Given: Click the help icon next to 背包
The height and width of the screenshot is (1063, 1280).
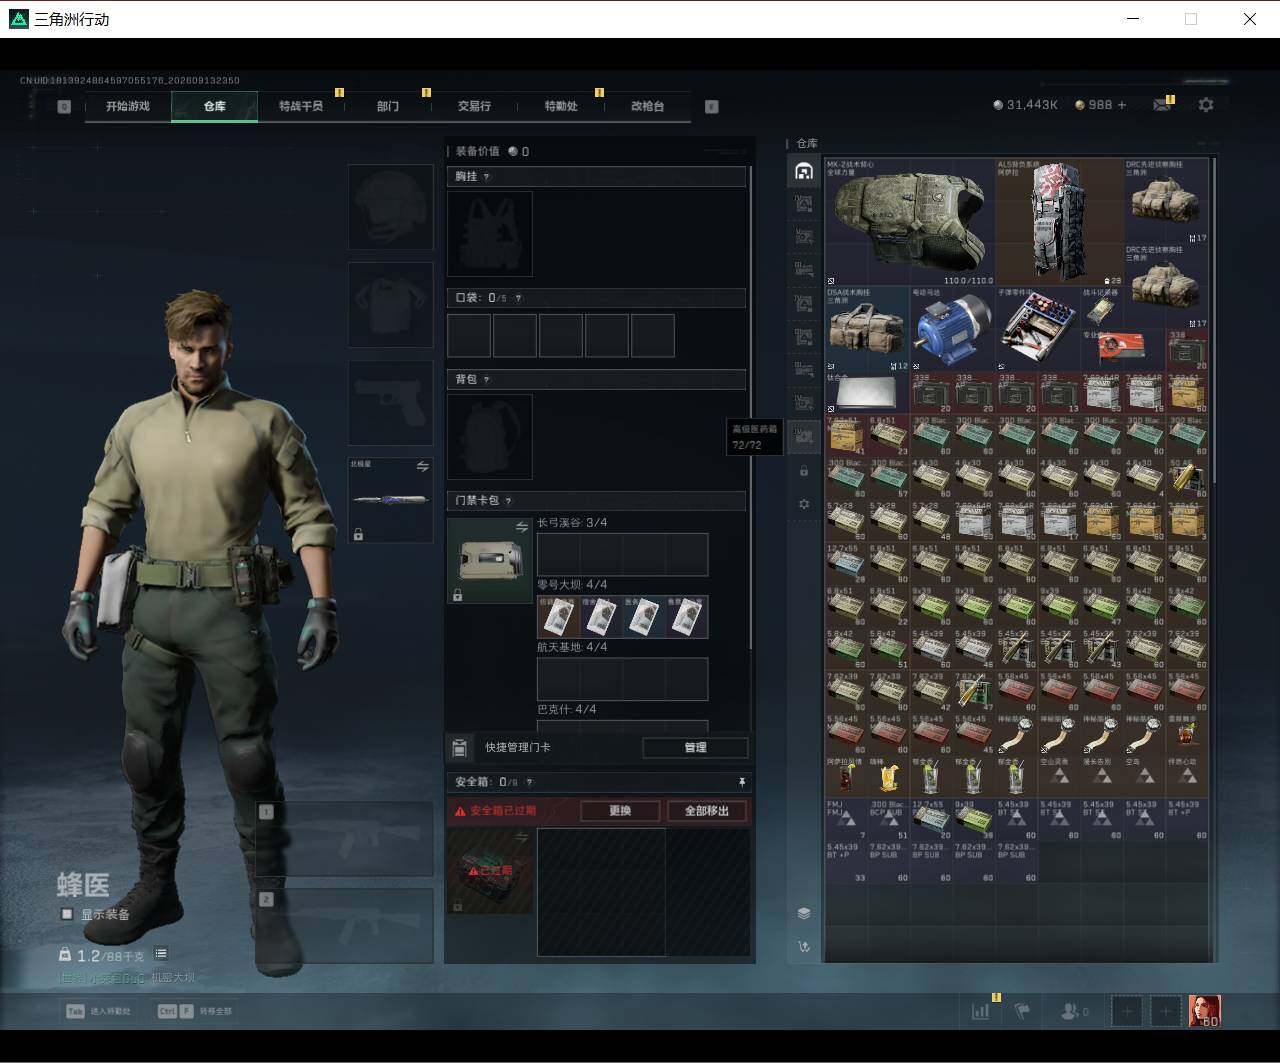Looking at the screenshot, I should coord(487,380).
